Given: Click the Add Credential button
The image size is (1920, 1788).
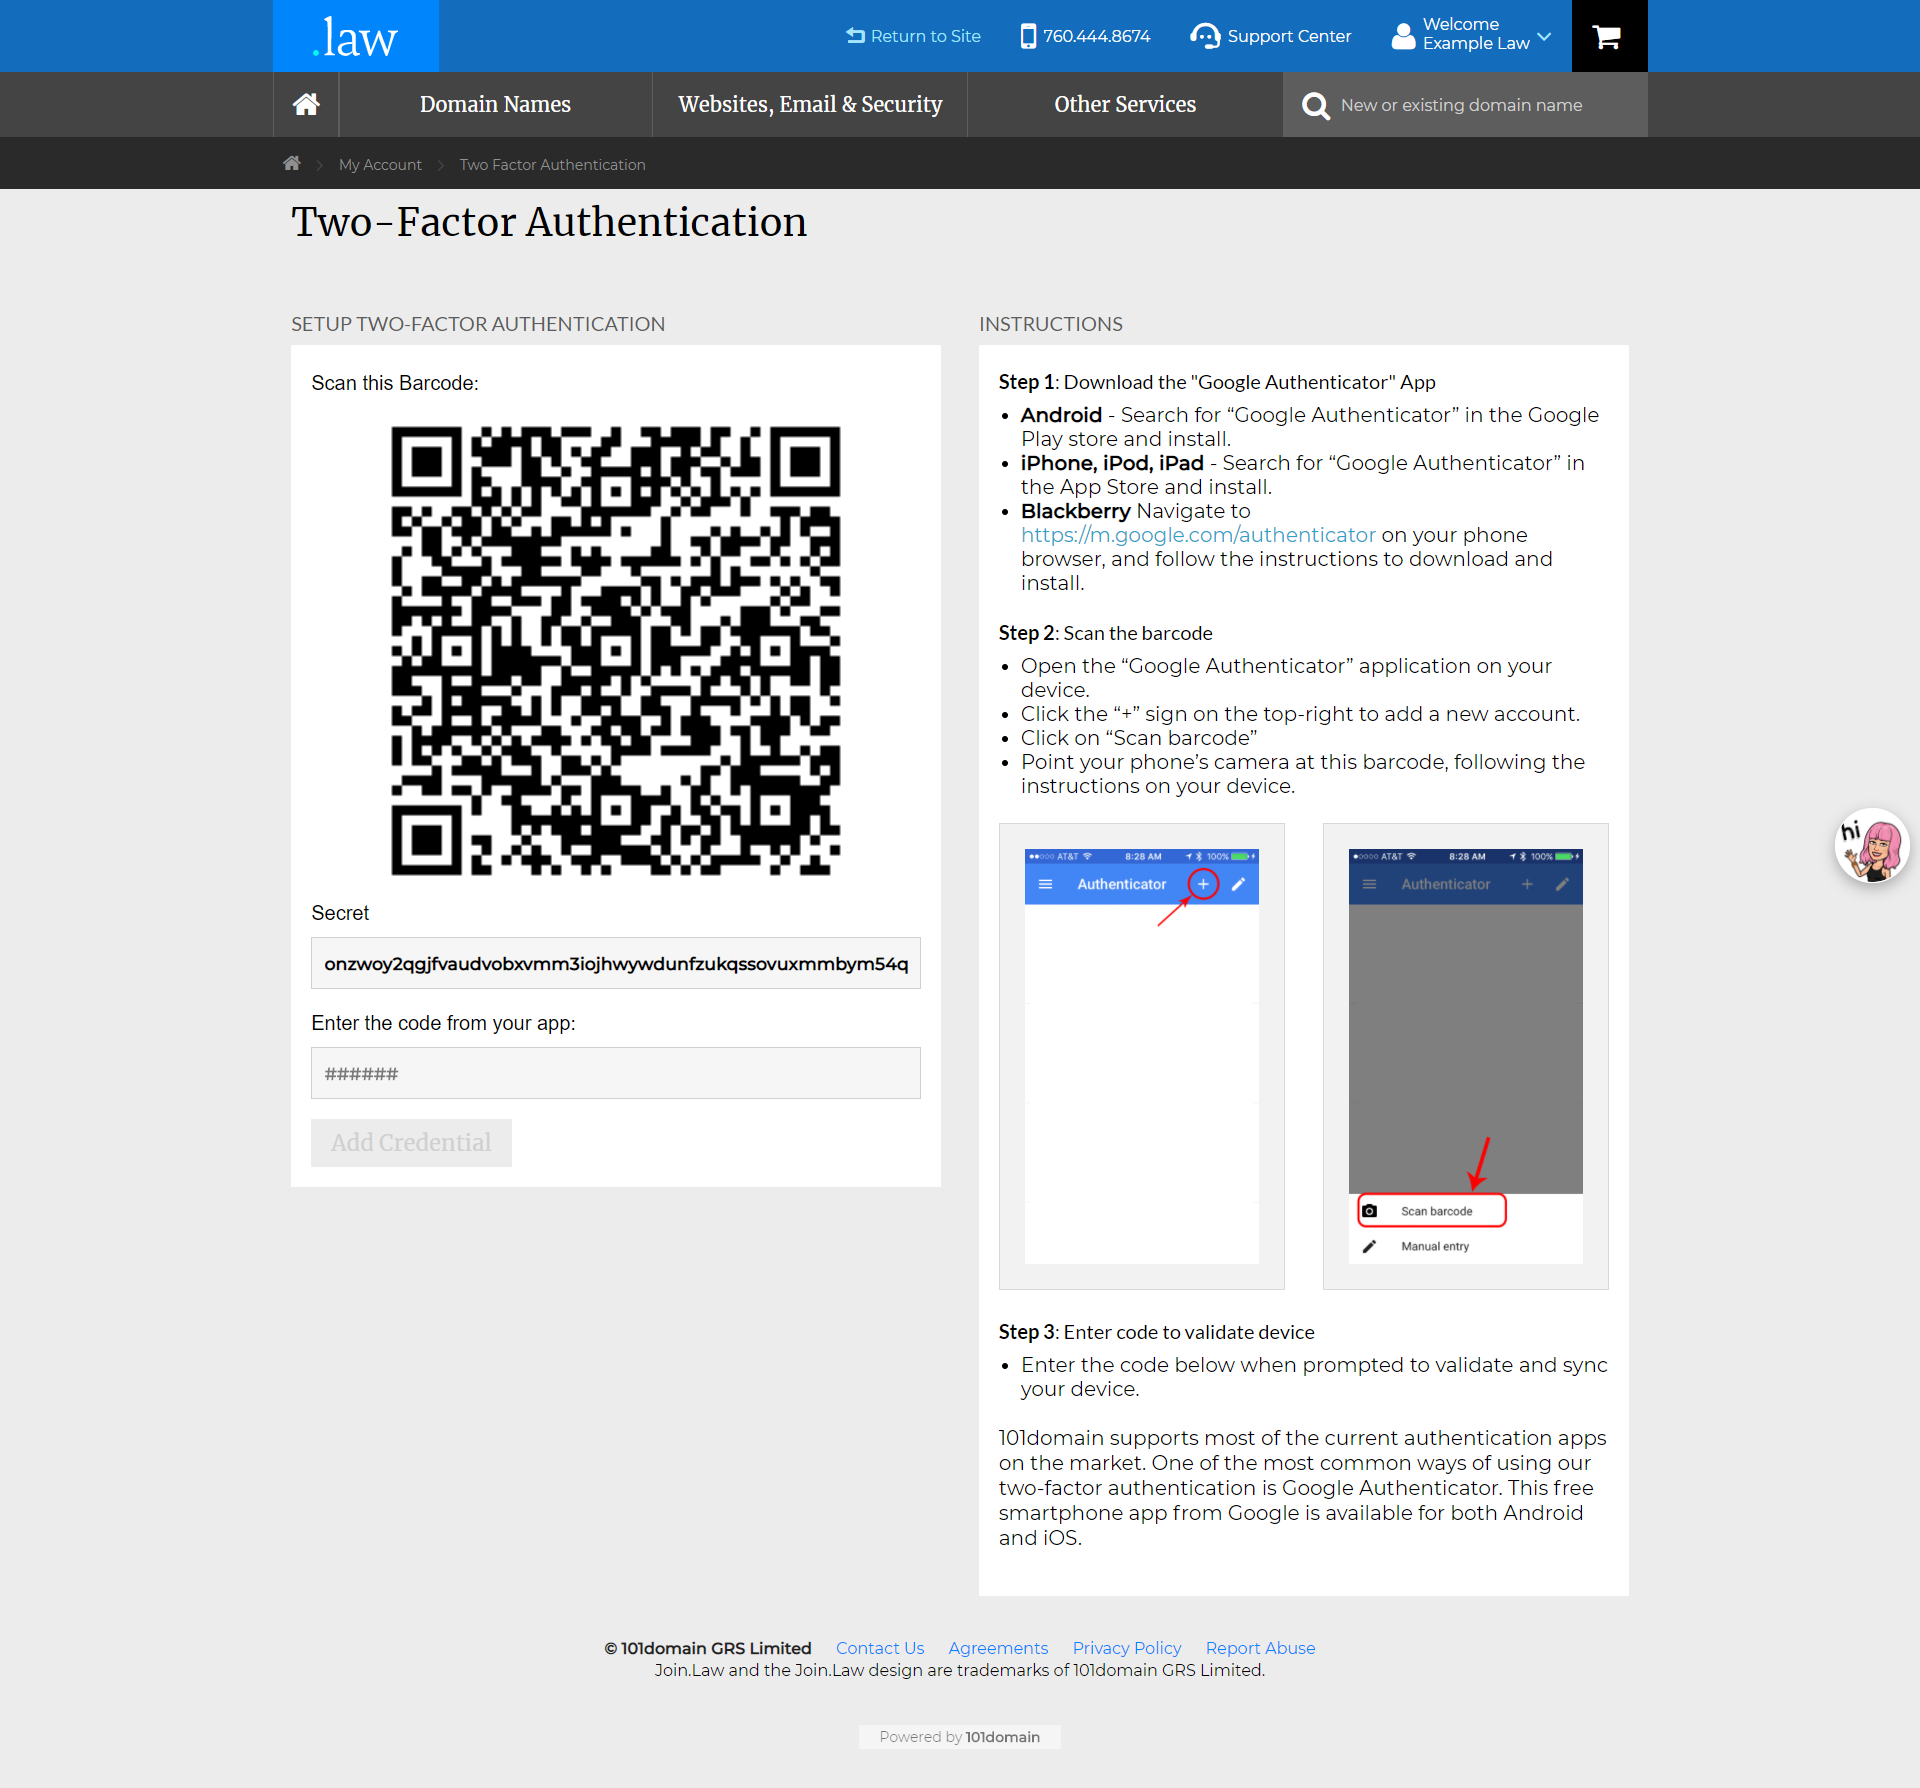Looking at the screenshot, I should (411, 1143).
